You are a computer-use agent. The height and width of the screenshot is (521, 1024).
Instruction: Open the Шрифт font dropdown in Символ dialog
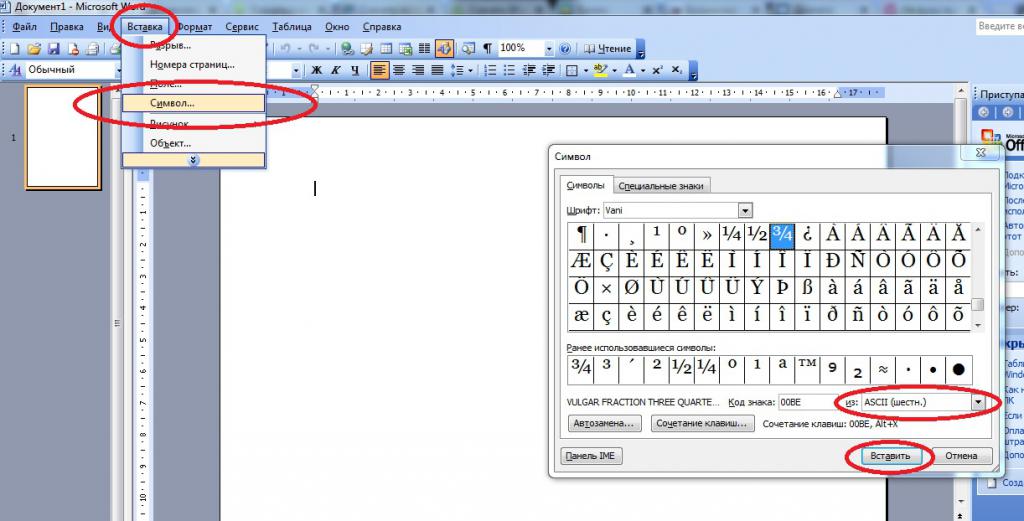745,210
